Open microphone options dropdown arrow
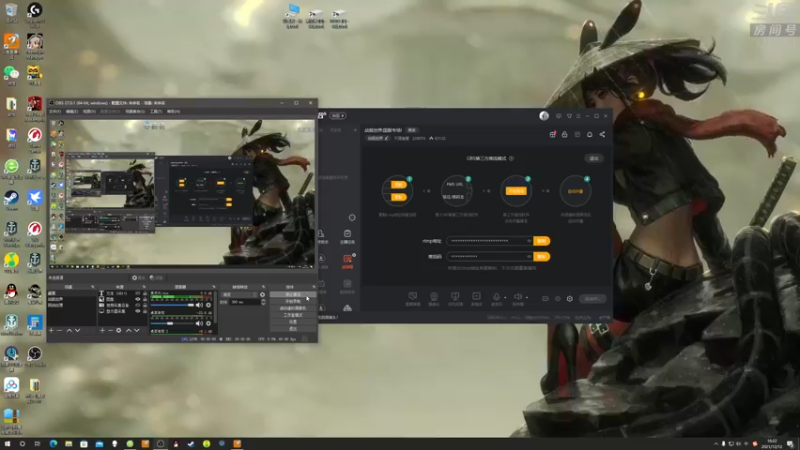 coord(505,297)
